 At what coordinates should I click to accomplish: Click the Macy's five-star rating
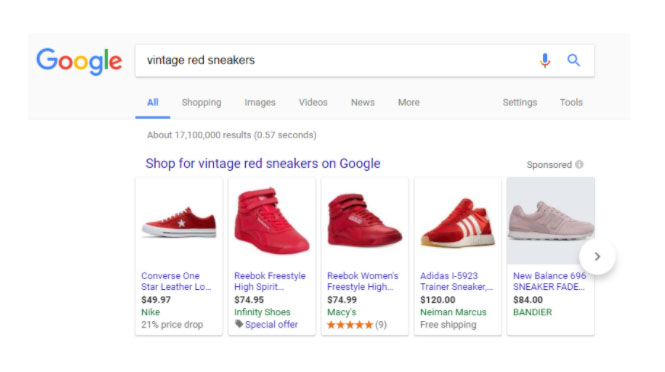(x=350, y=325)
